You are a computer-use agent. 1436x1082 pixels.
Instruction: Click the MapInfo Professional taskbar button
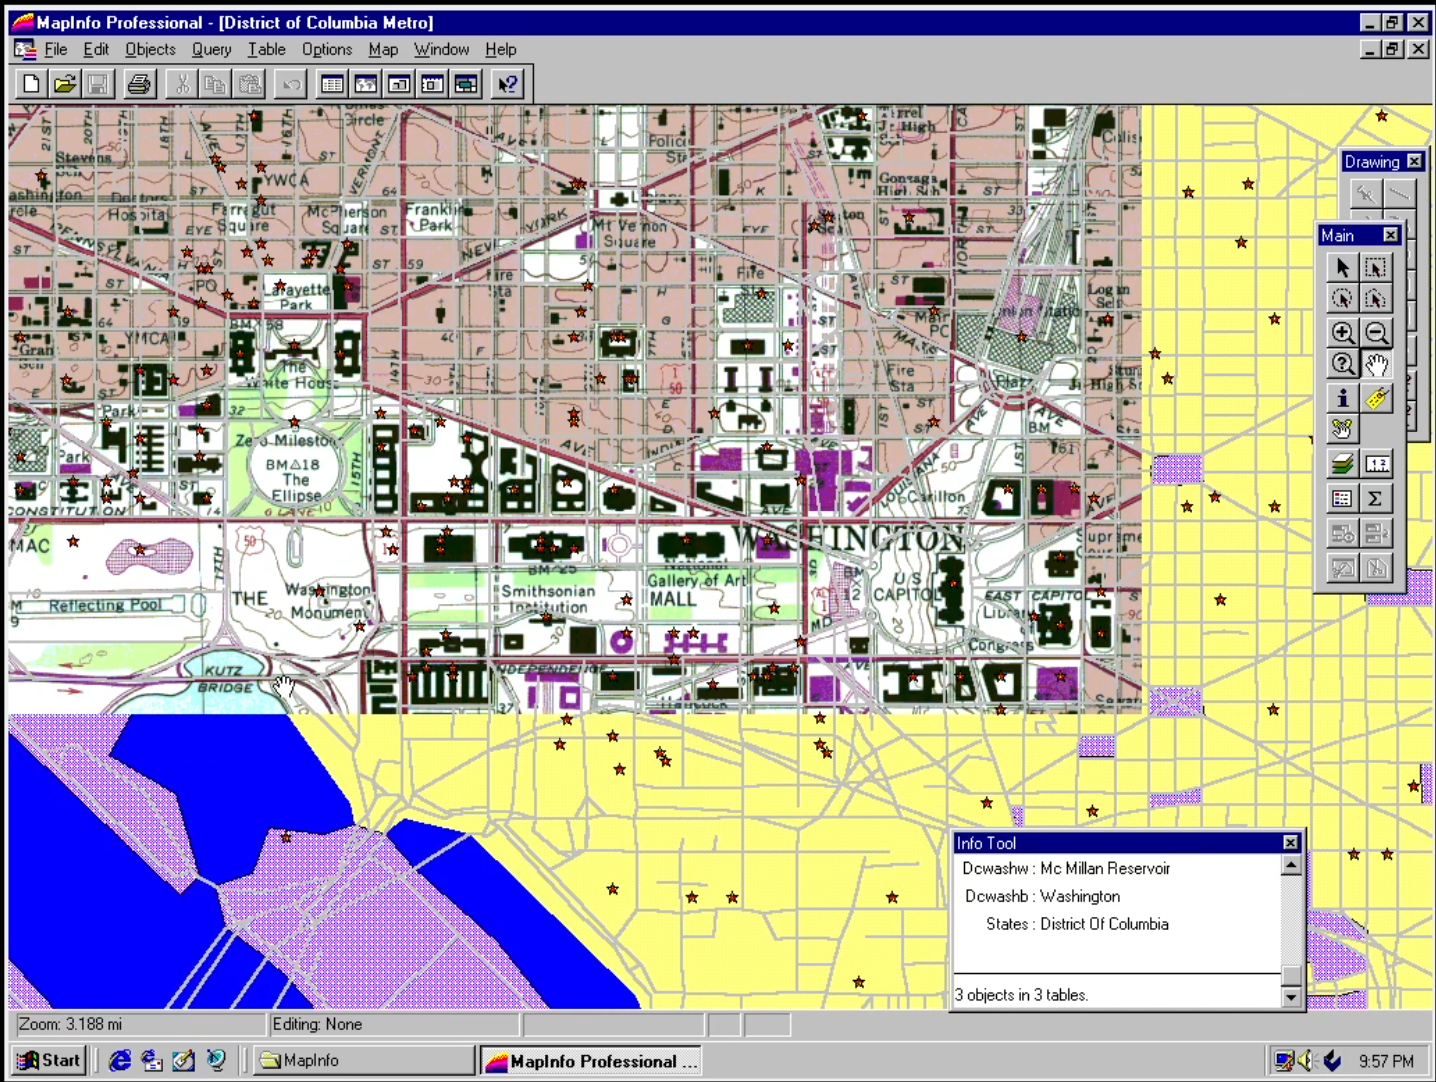click(x=590, y=1061)
